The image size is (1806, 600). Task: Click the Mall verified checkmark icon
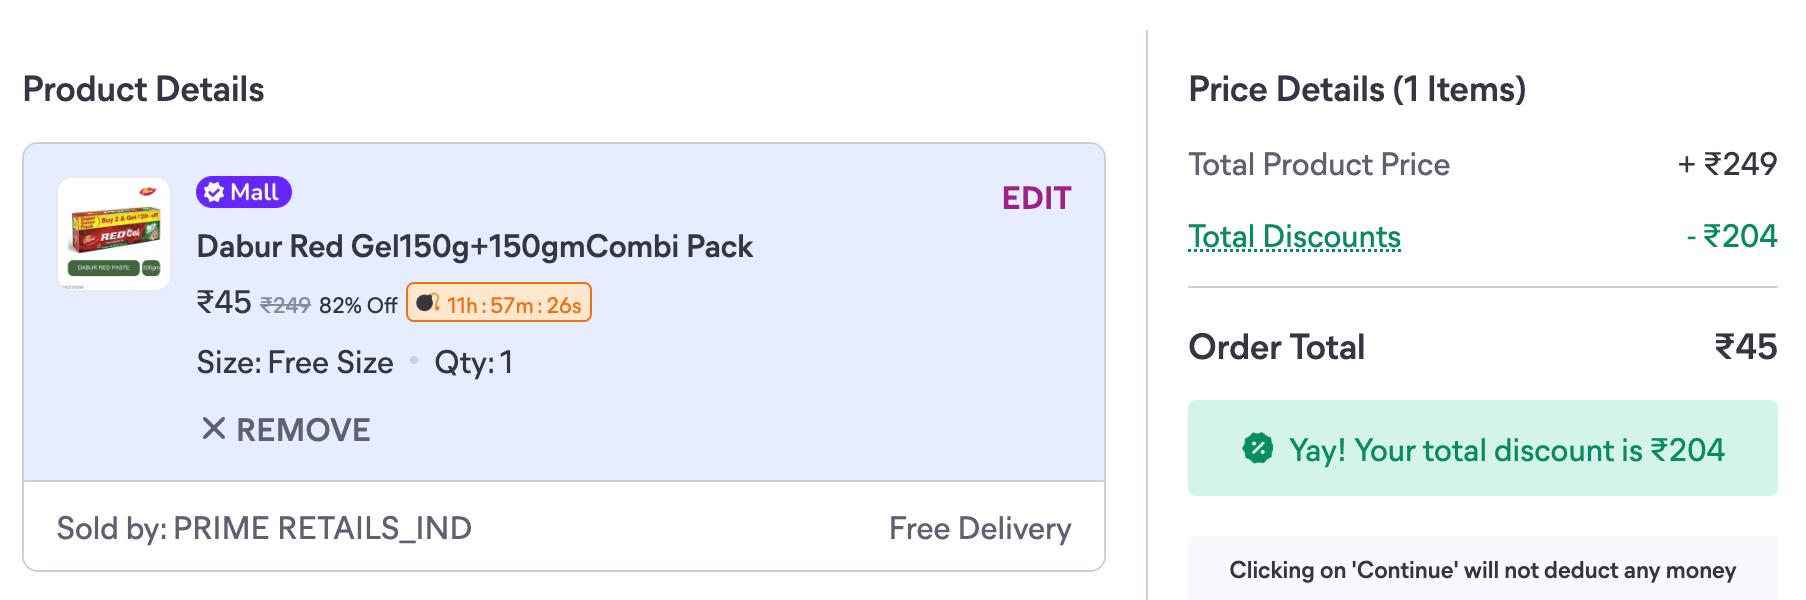click(214, 193)
